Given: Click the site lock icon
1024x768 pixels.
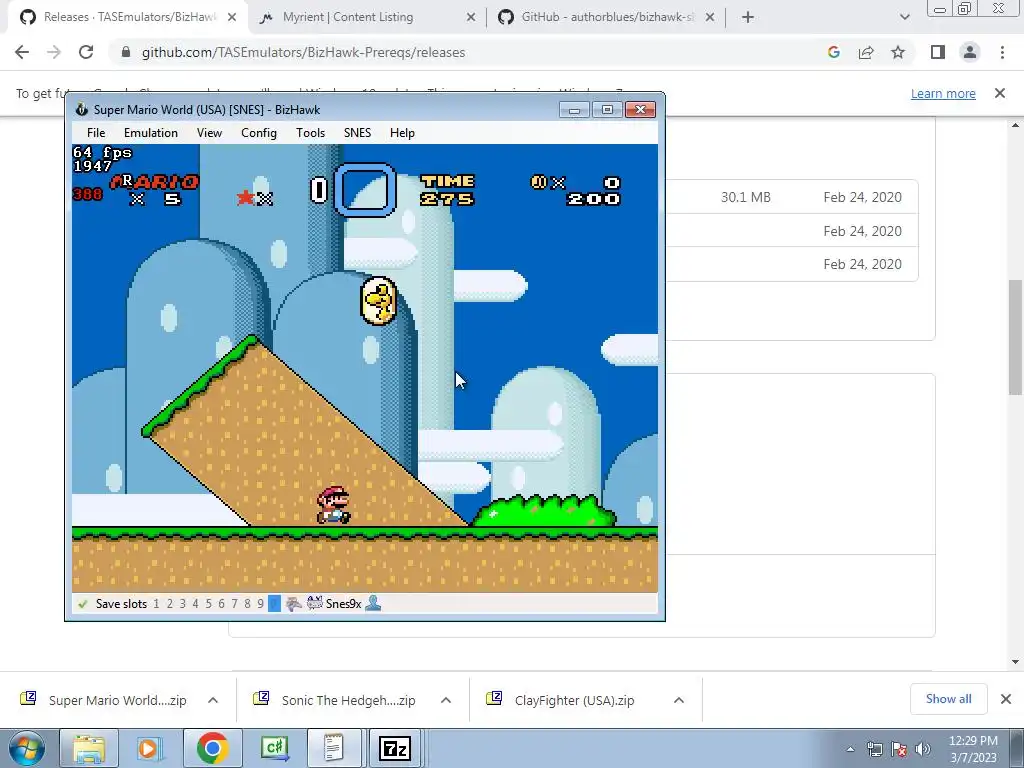Looking at the screenshot, I should point(126,52).
